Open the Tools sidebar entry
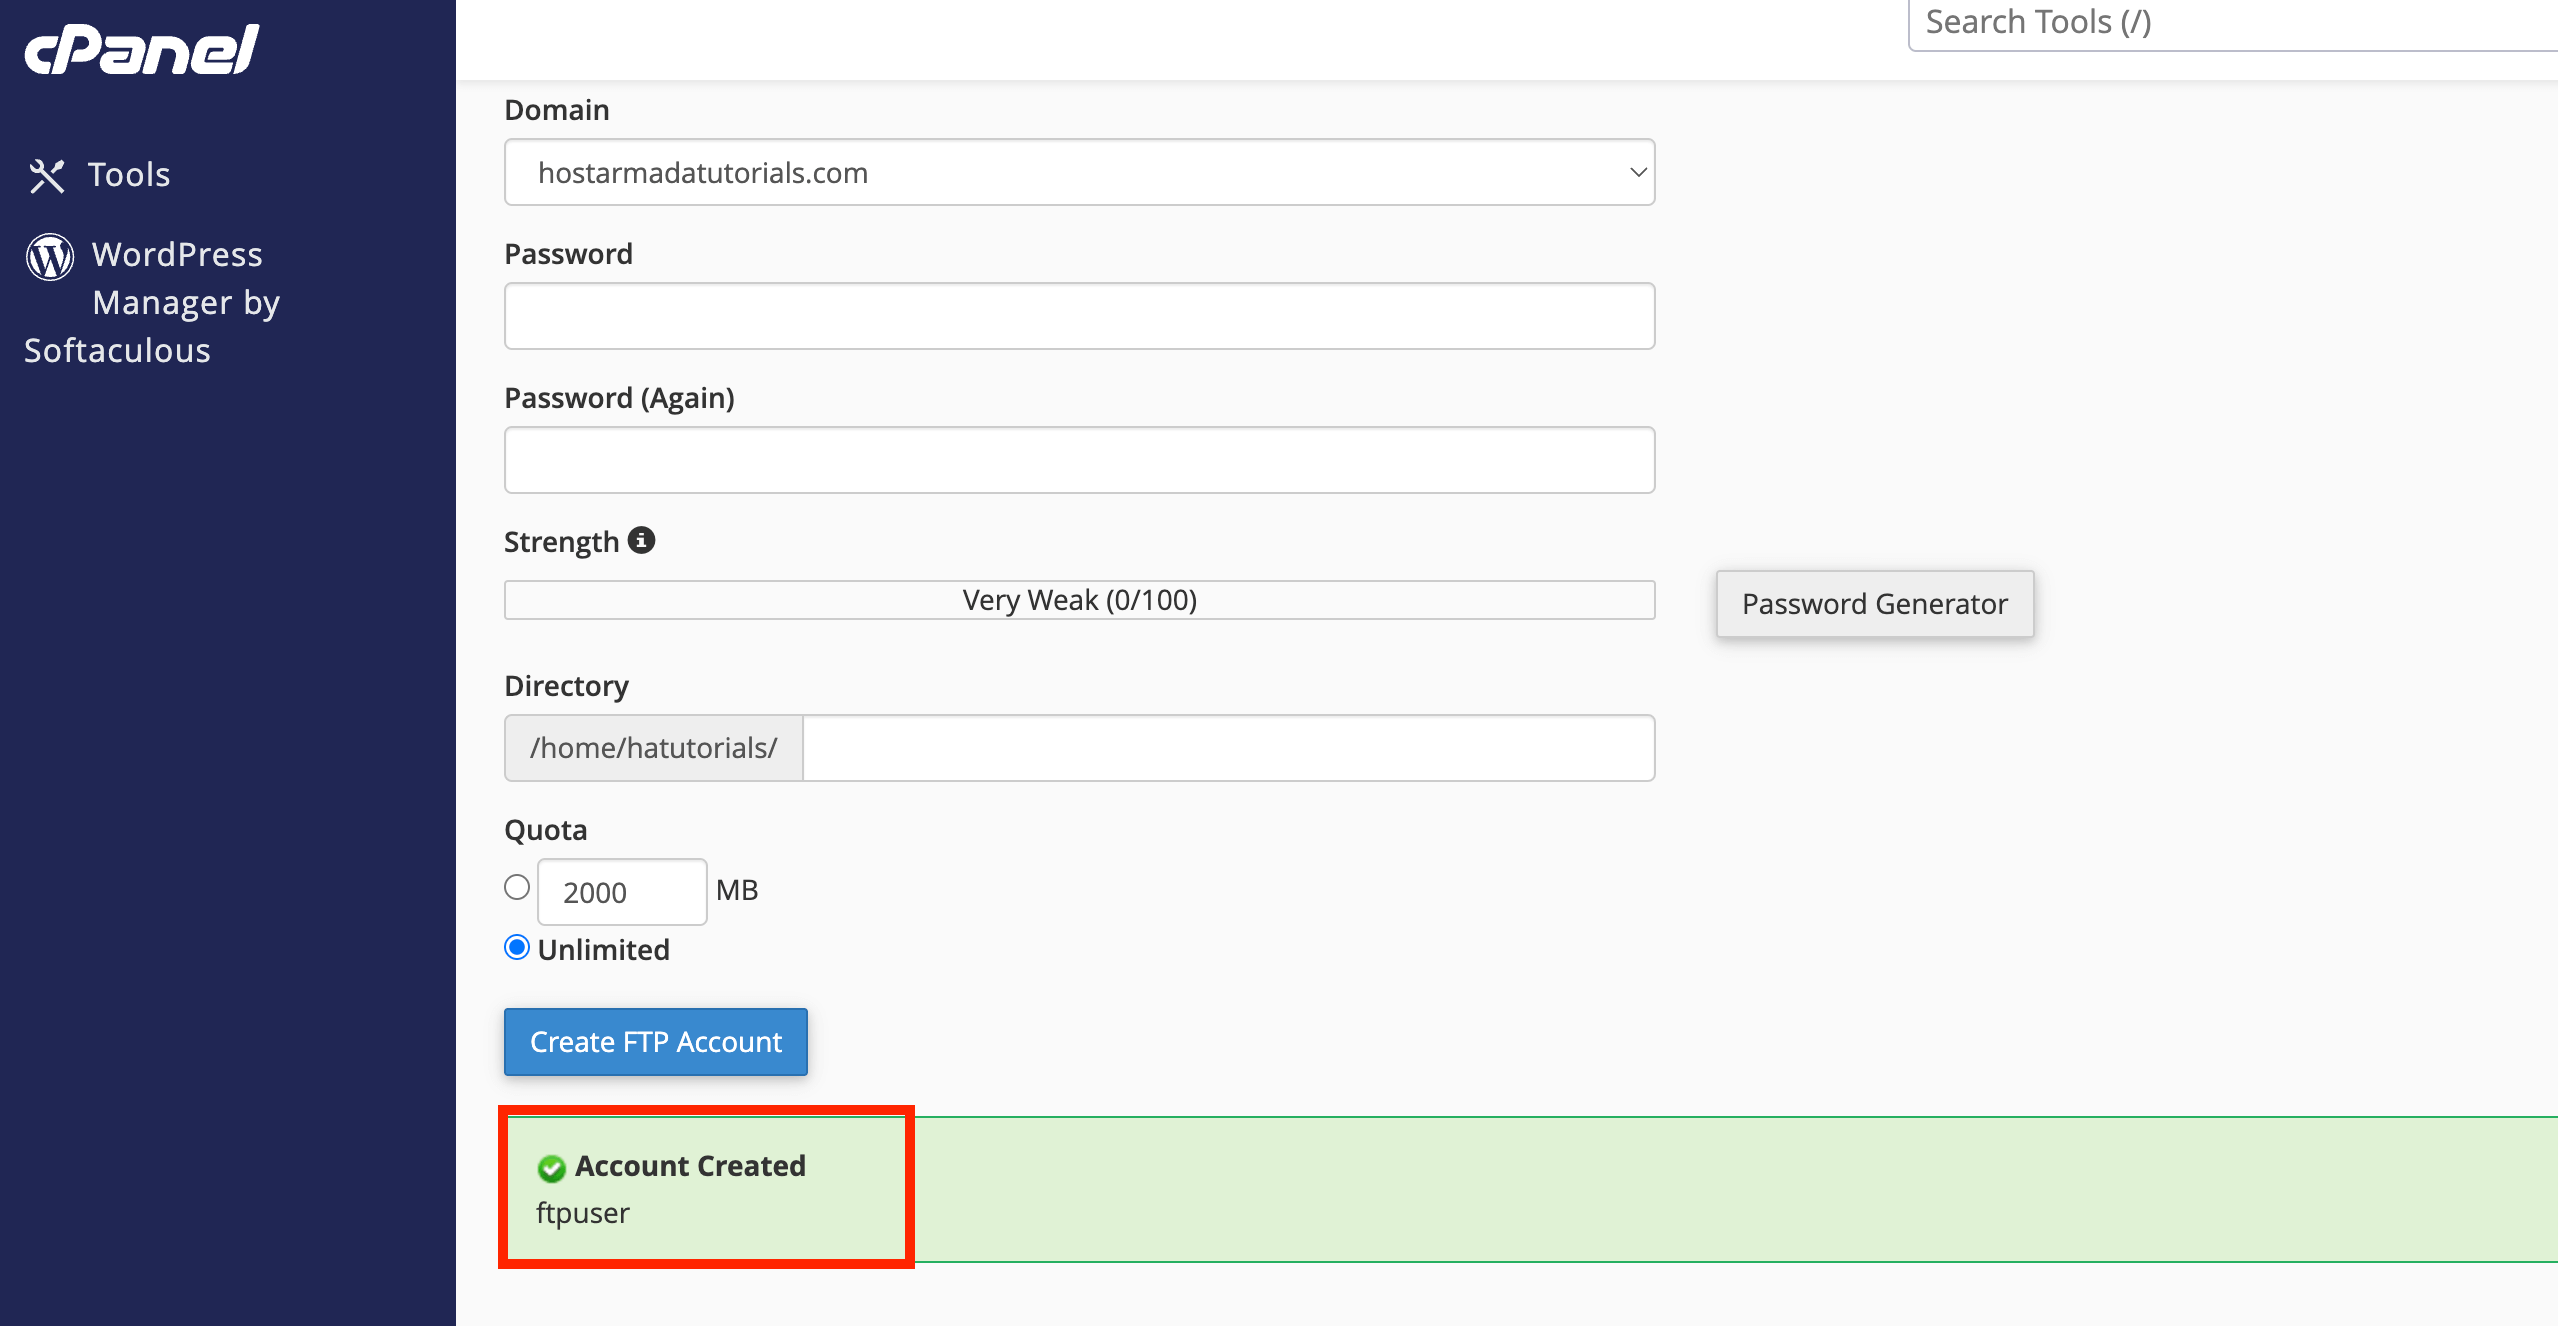The image size is (2558, 1326). (128, 174)
